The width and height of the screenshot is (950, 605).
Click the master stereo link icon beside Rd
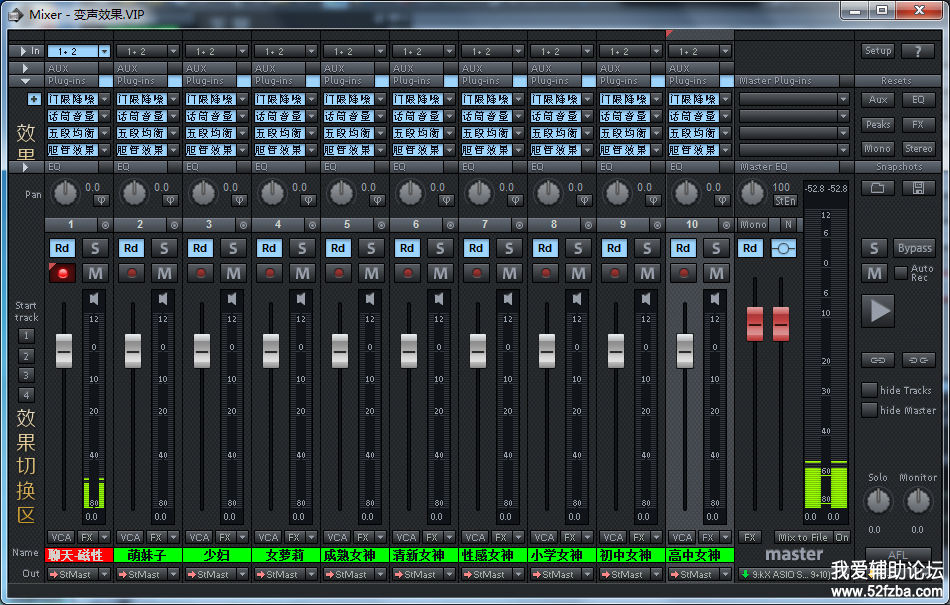[x=783, y=248]
